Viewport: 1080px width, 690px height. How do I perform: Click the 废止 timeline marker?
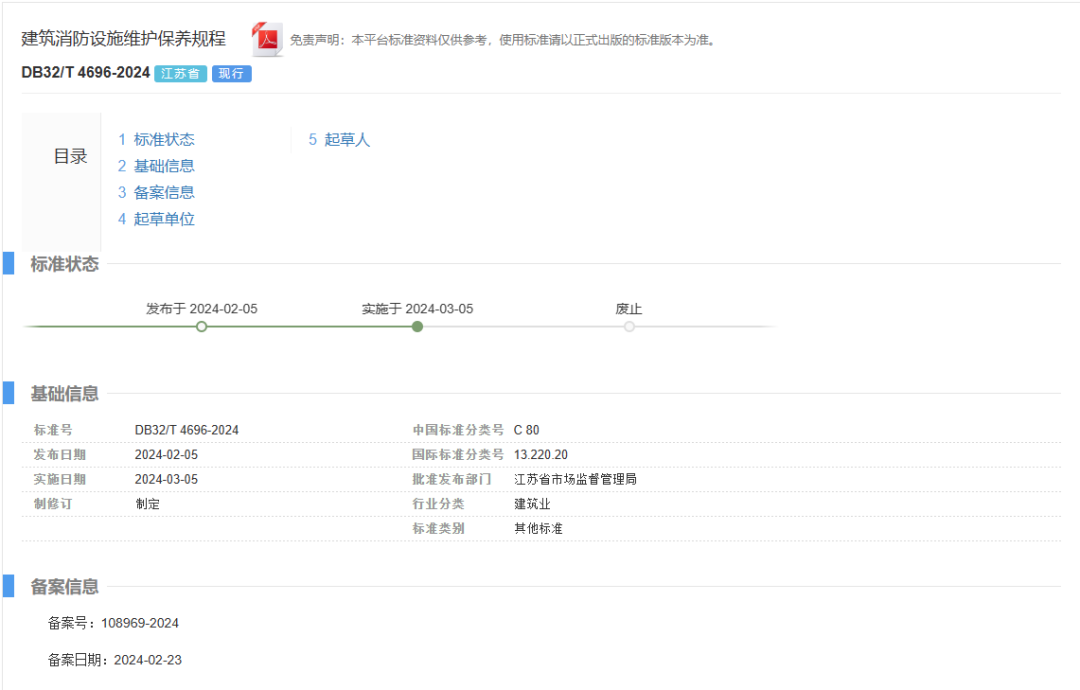(629, 326)
